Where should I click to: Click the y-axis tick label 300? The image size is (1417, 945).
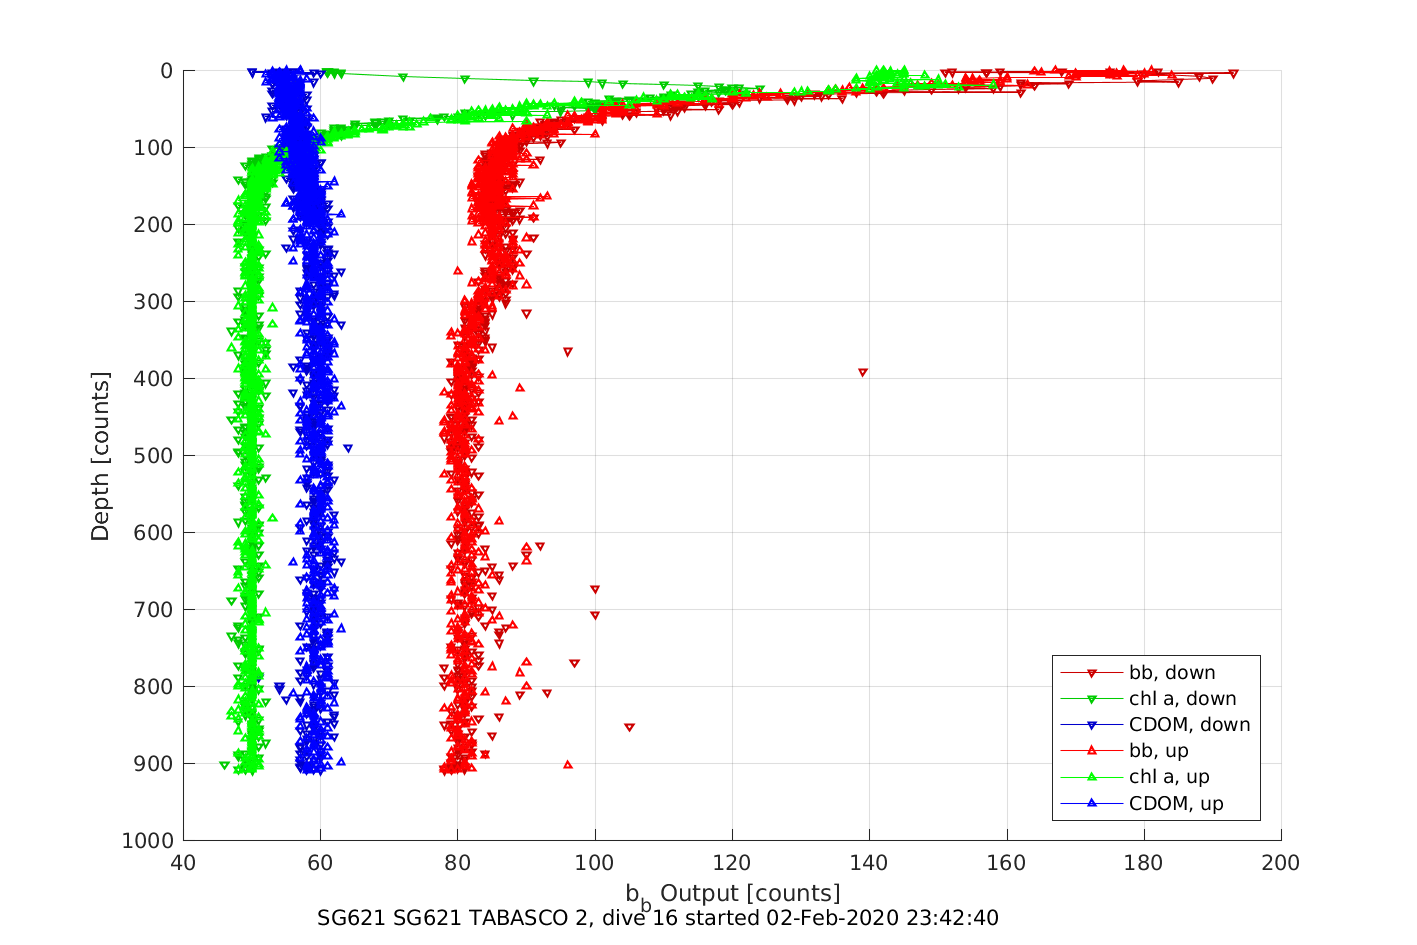coord(153,302)
